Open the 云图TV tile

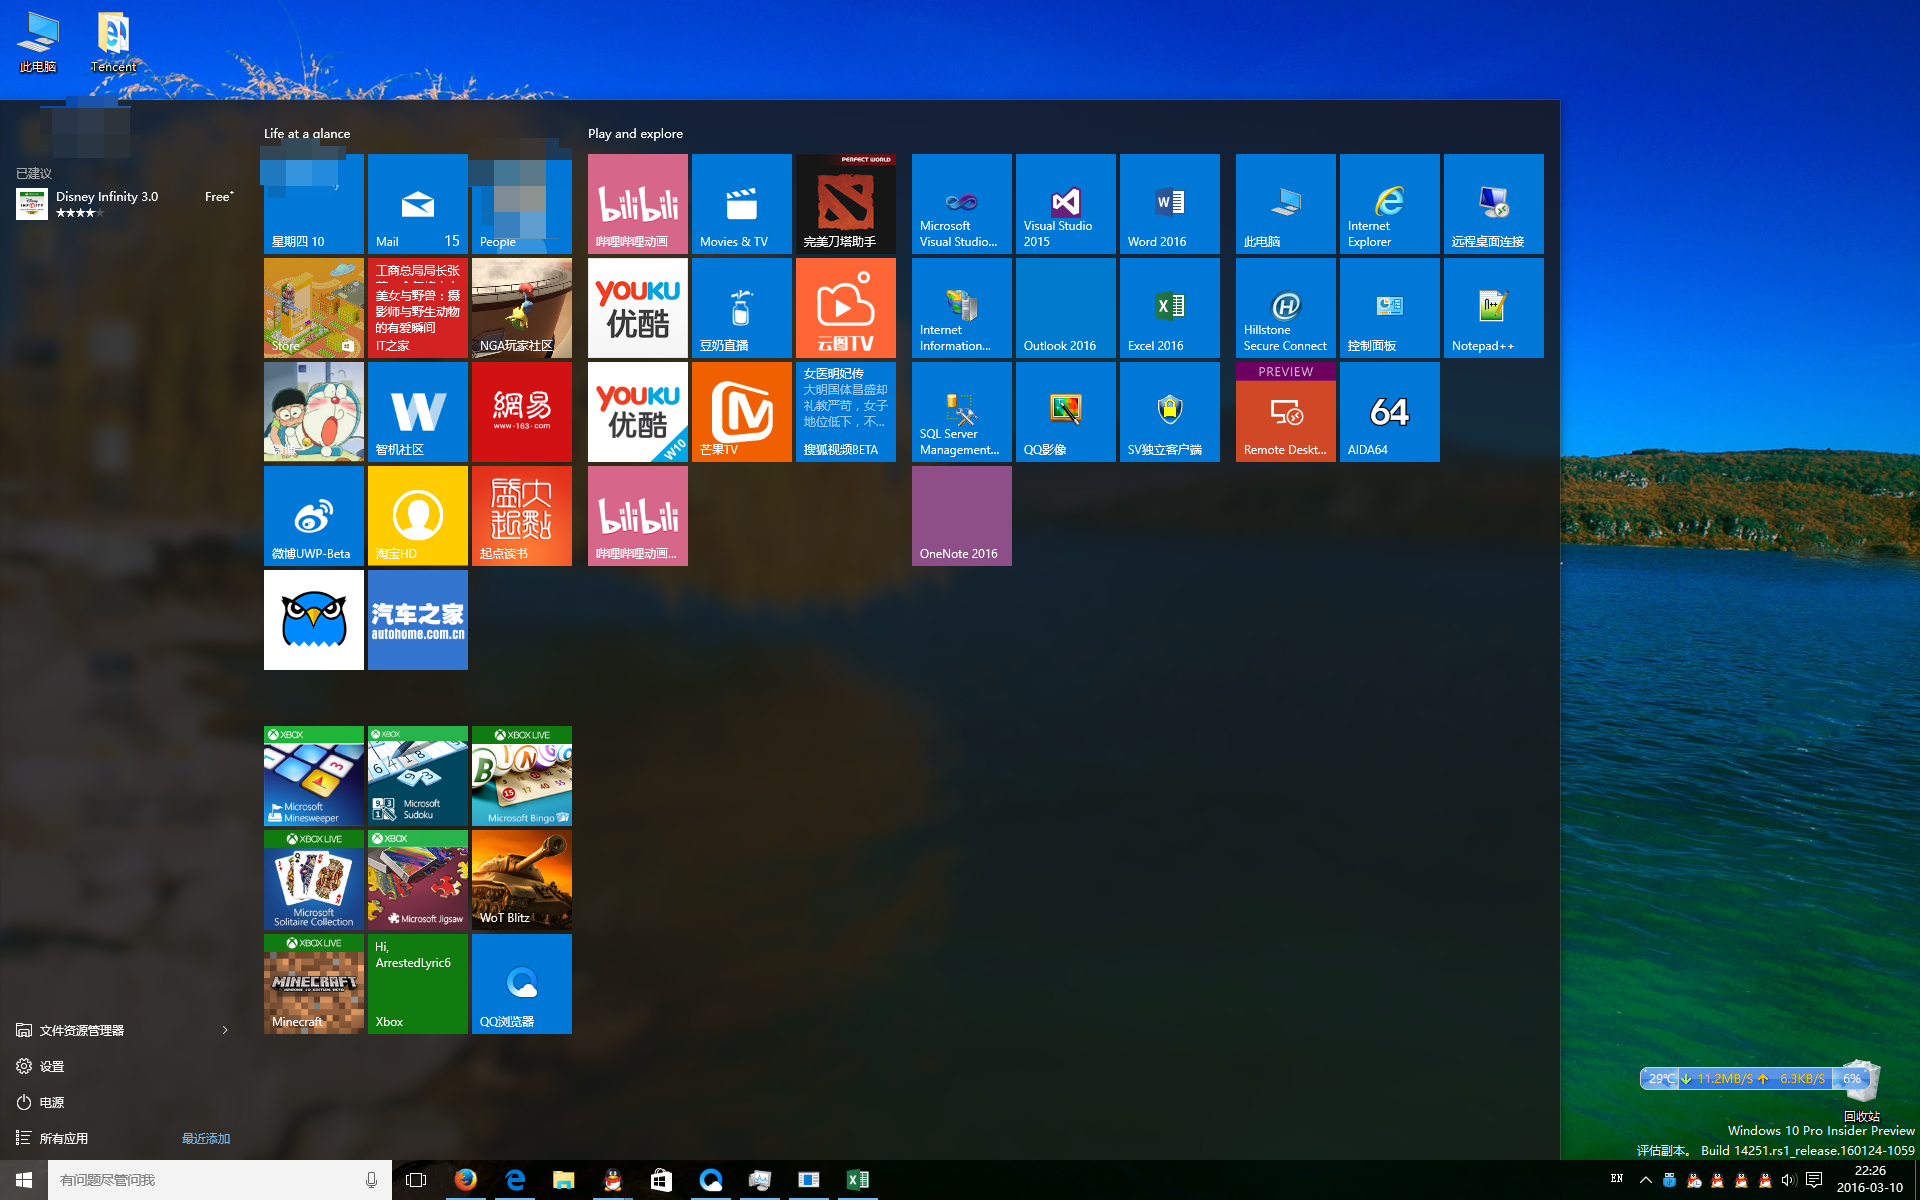point(846,308)
